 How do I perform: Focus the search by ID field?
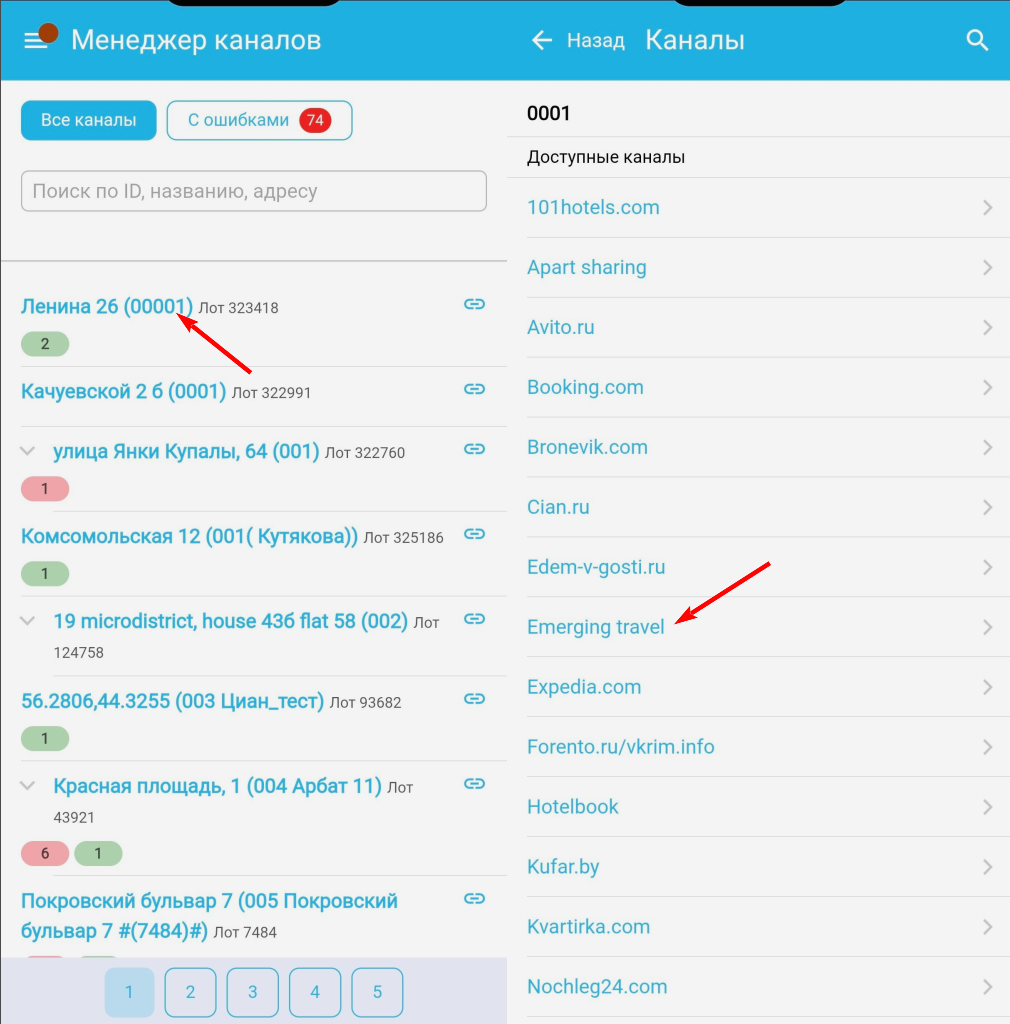pos(254,191)
